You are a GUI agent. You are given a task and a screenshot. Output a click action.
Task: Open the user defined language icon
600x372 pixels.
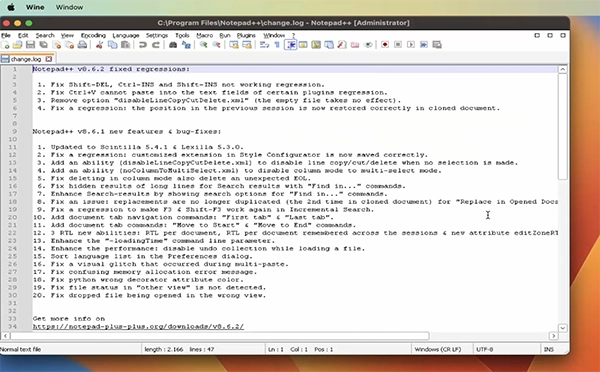(x=303, y=45)
